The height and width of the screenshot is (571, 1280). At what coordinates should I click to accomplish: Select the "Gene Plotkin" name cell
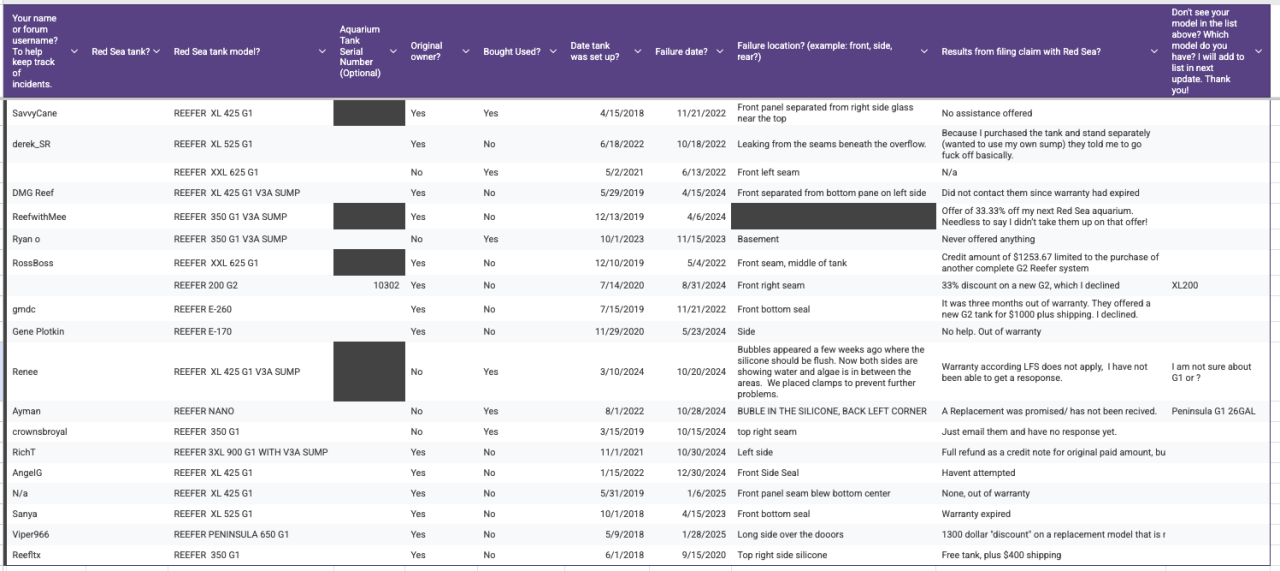pyautogui.click(x=45, y=331)
